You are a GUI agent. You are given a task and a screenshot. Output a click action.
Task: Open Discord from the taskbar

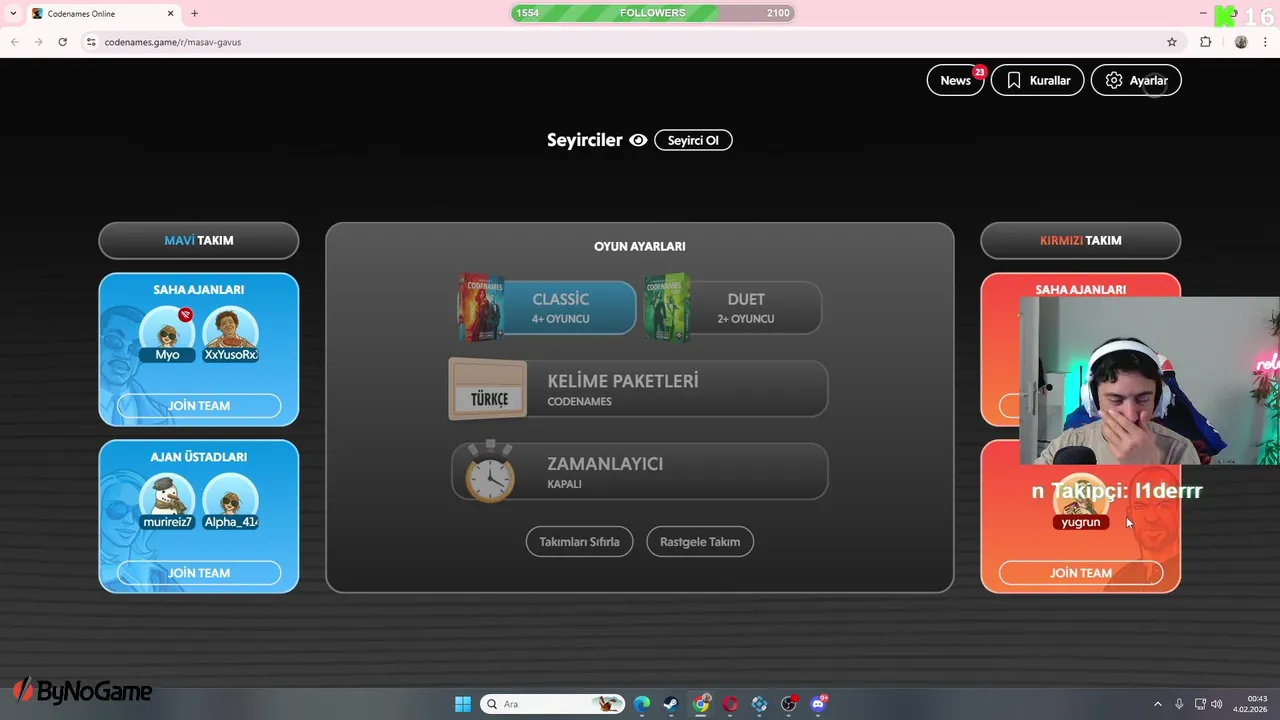click(818, 704)
